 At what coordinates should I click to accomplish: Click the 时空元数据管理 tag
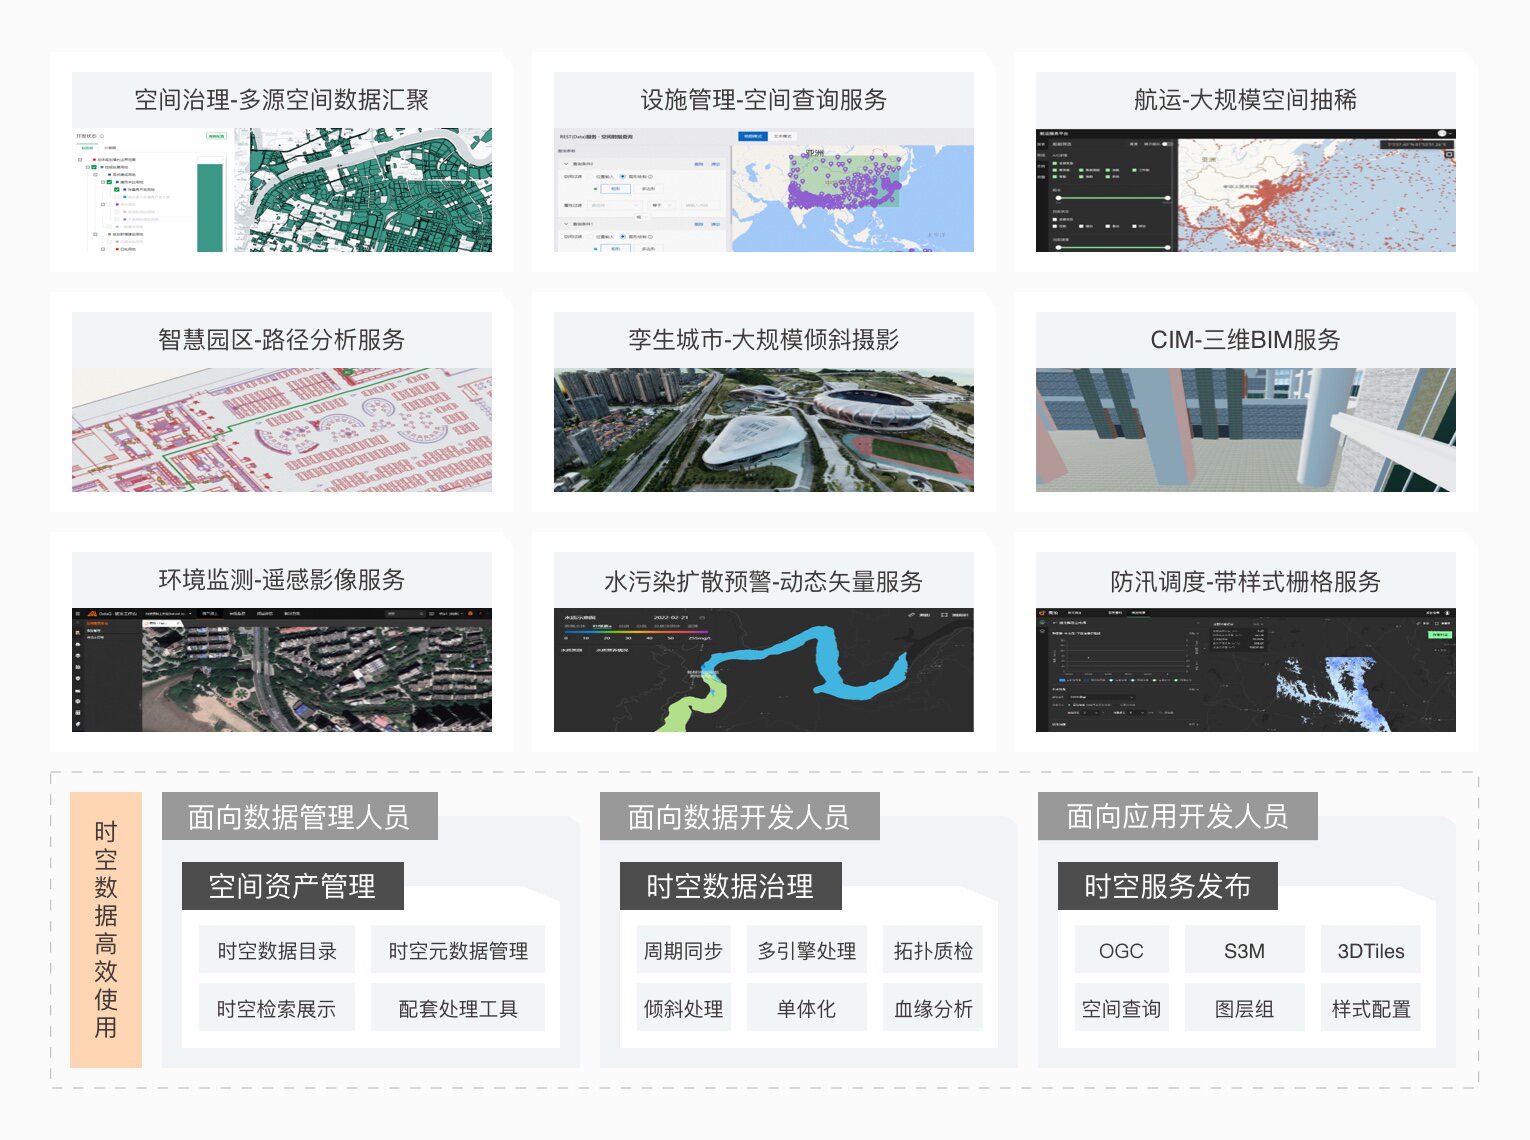pyautogui.click(x=458, y=951)
